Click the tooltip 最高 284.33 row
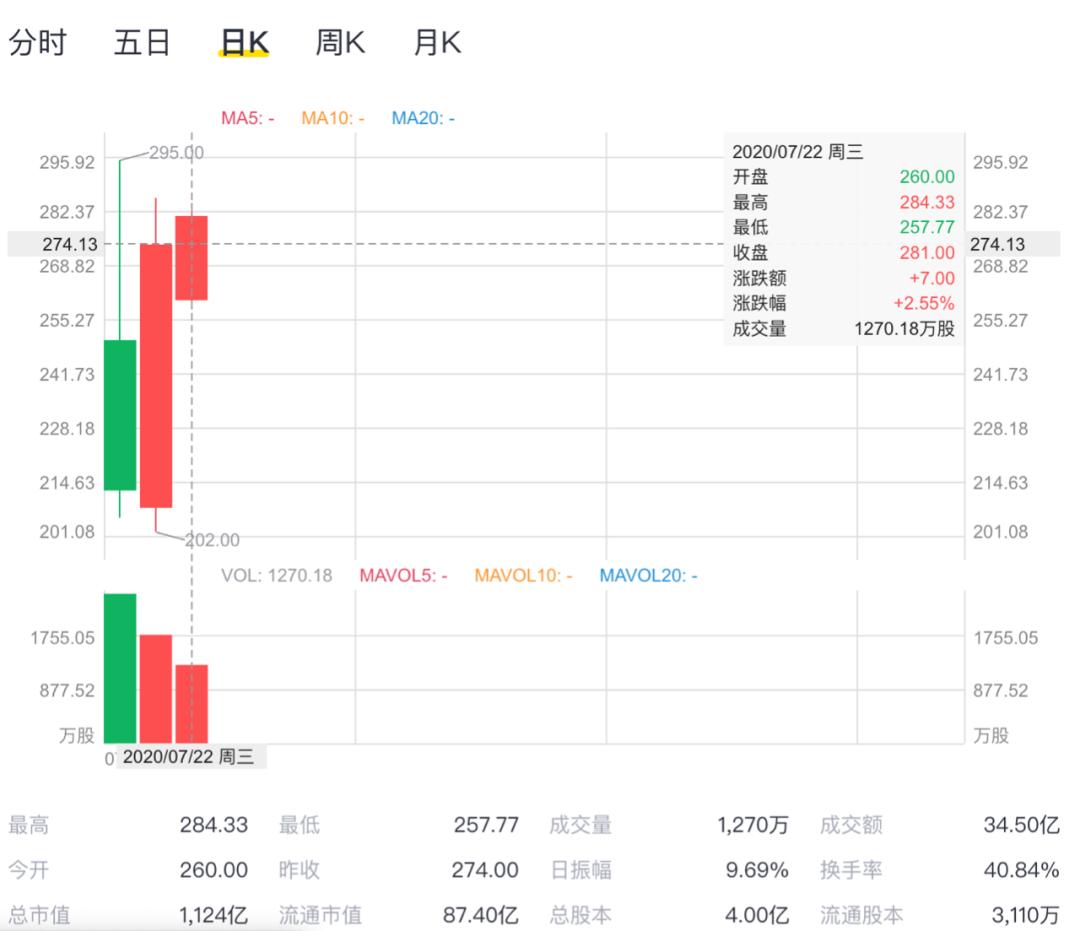 pos(843,202)
